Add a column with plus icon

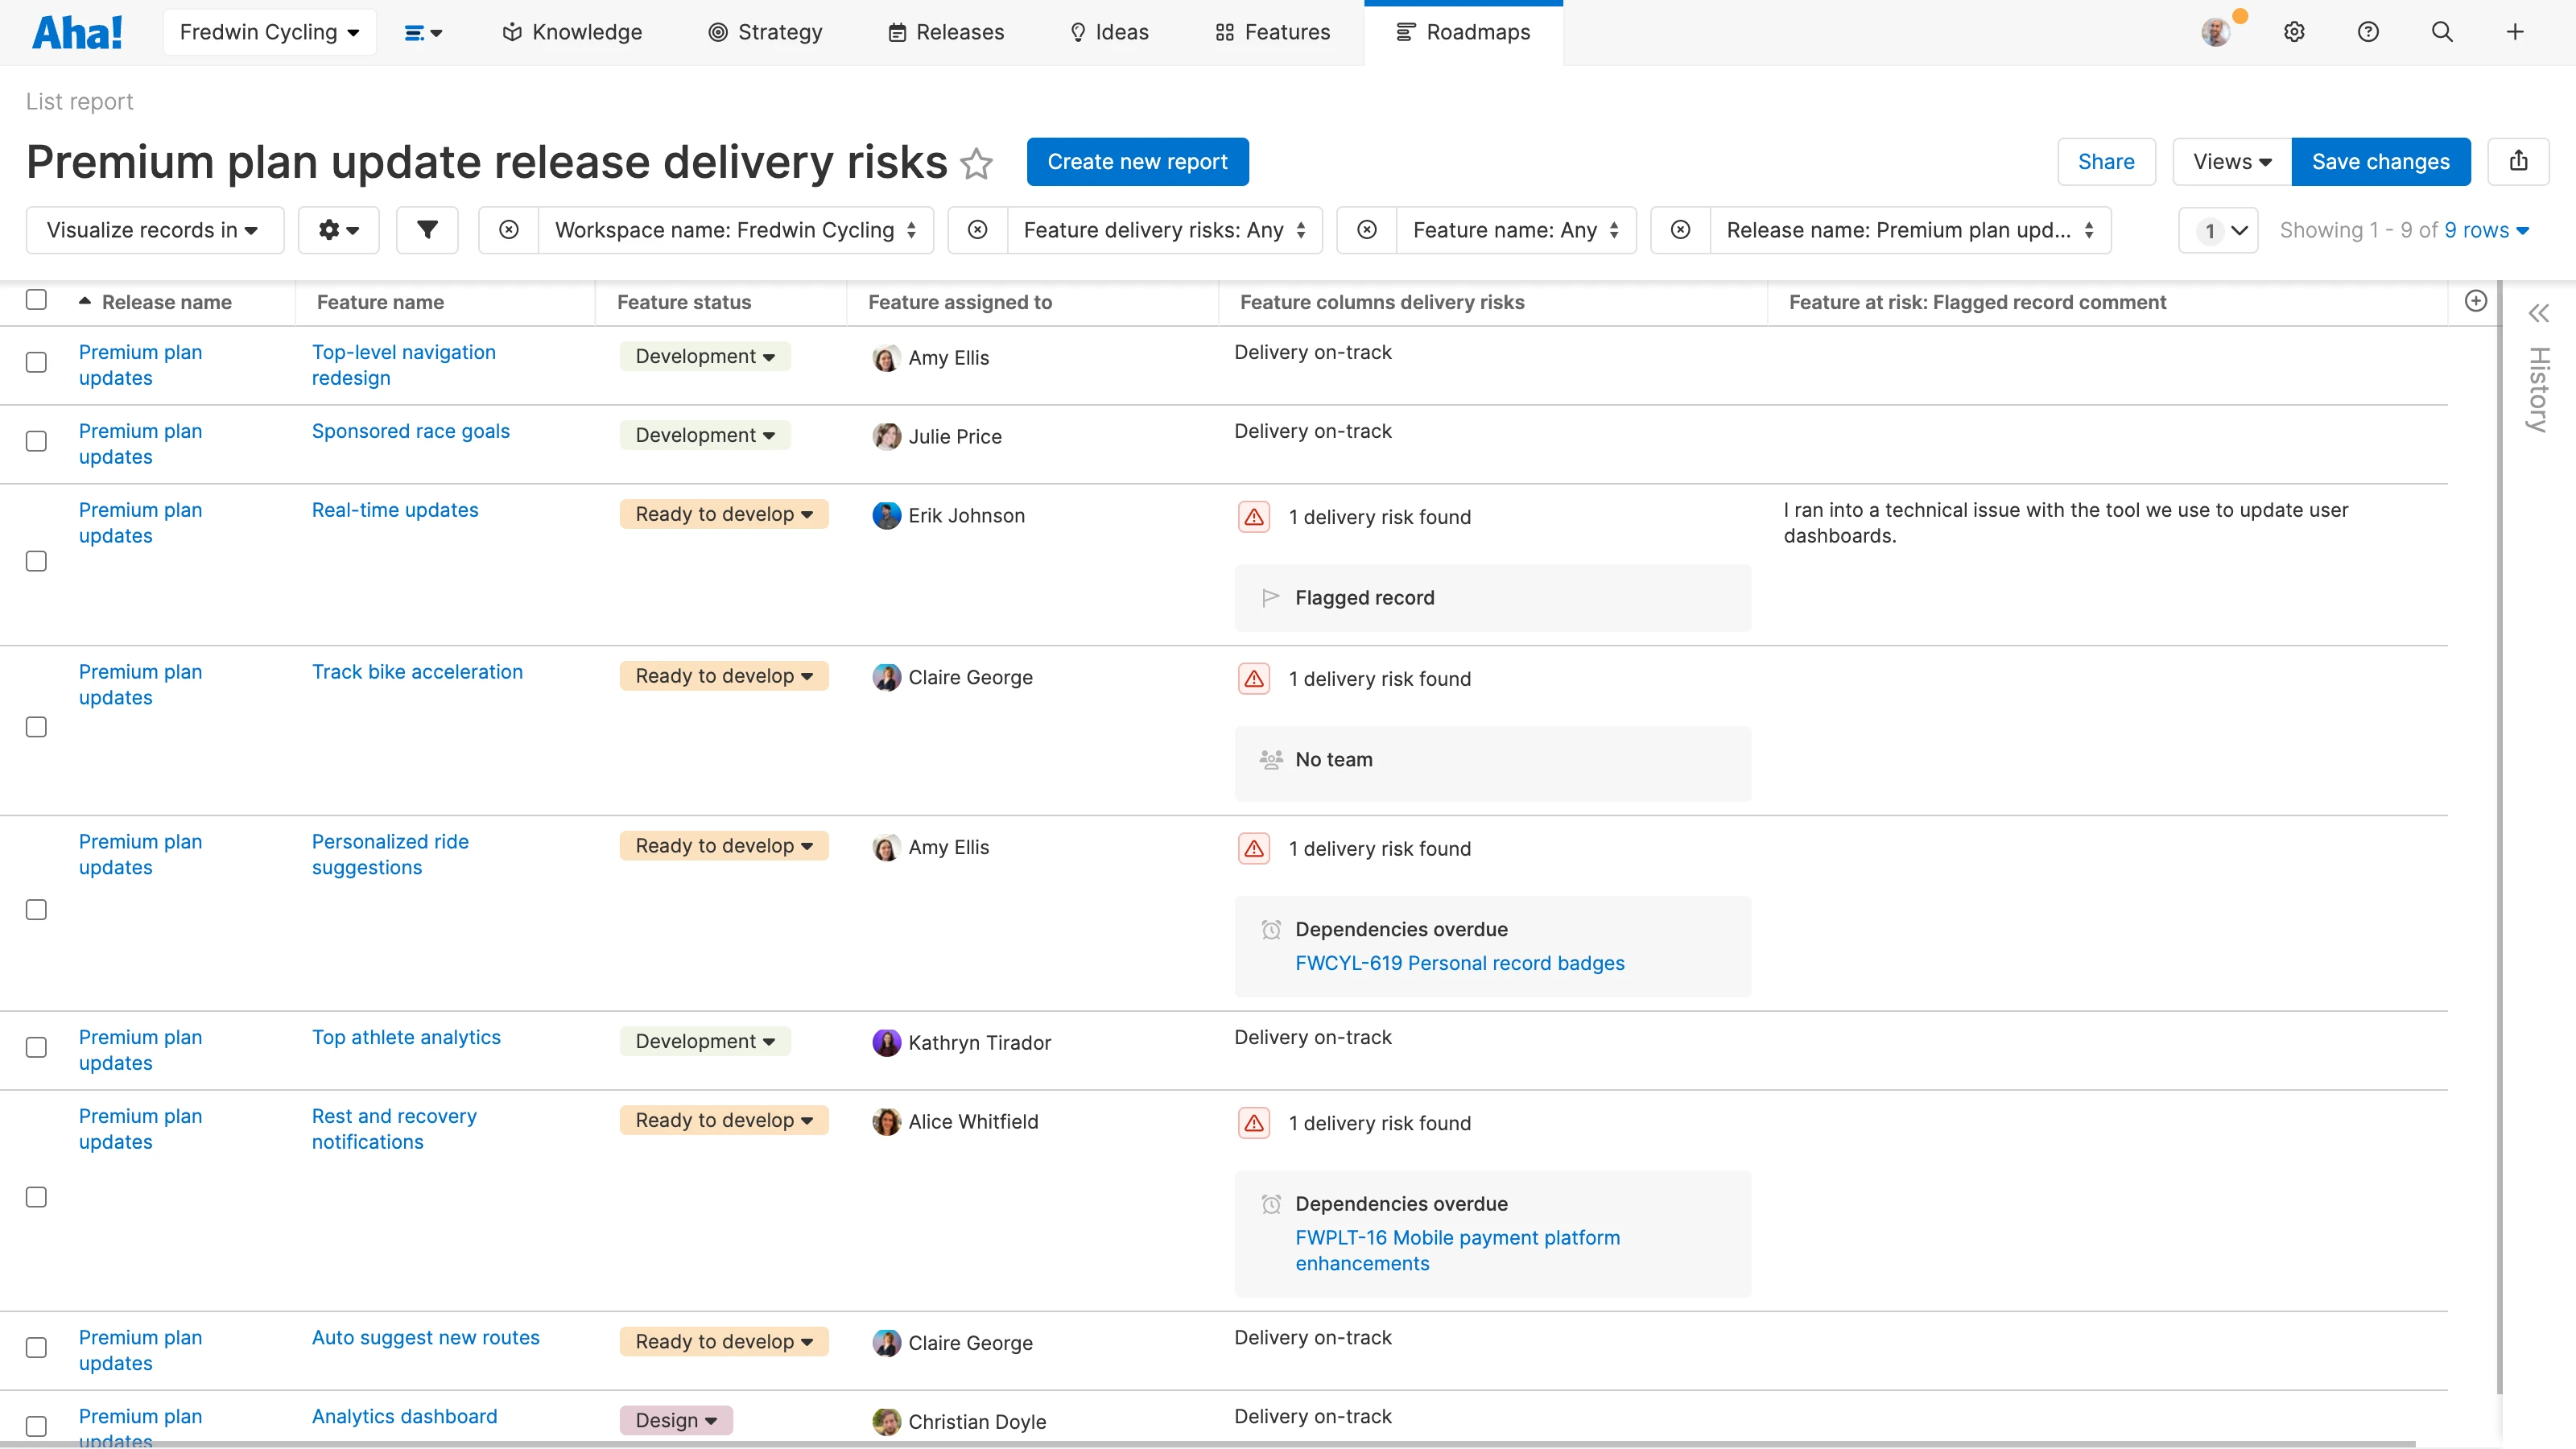click(x=2476, y=301)
